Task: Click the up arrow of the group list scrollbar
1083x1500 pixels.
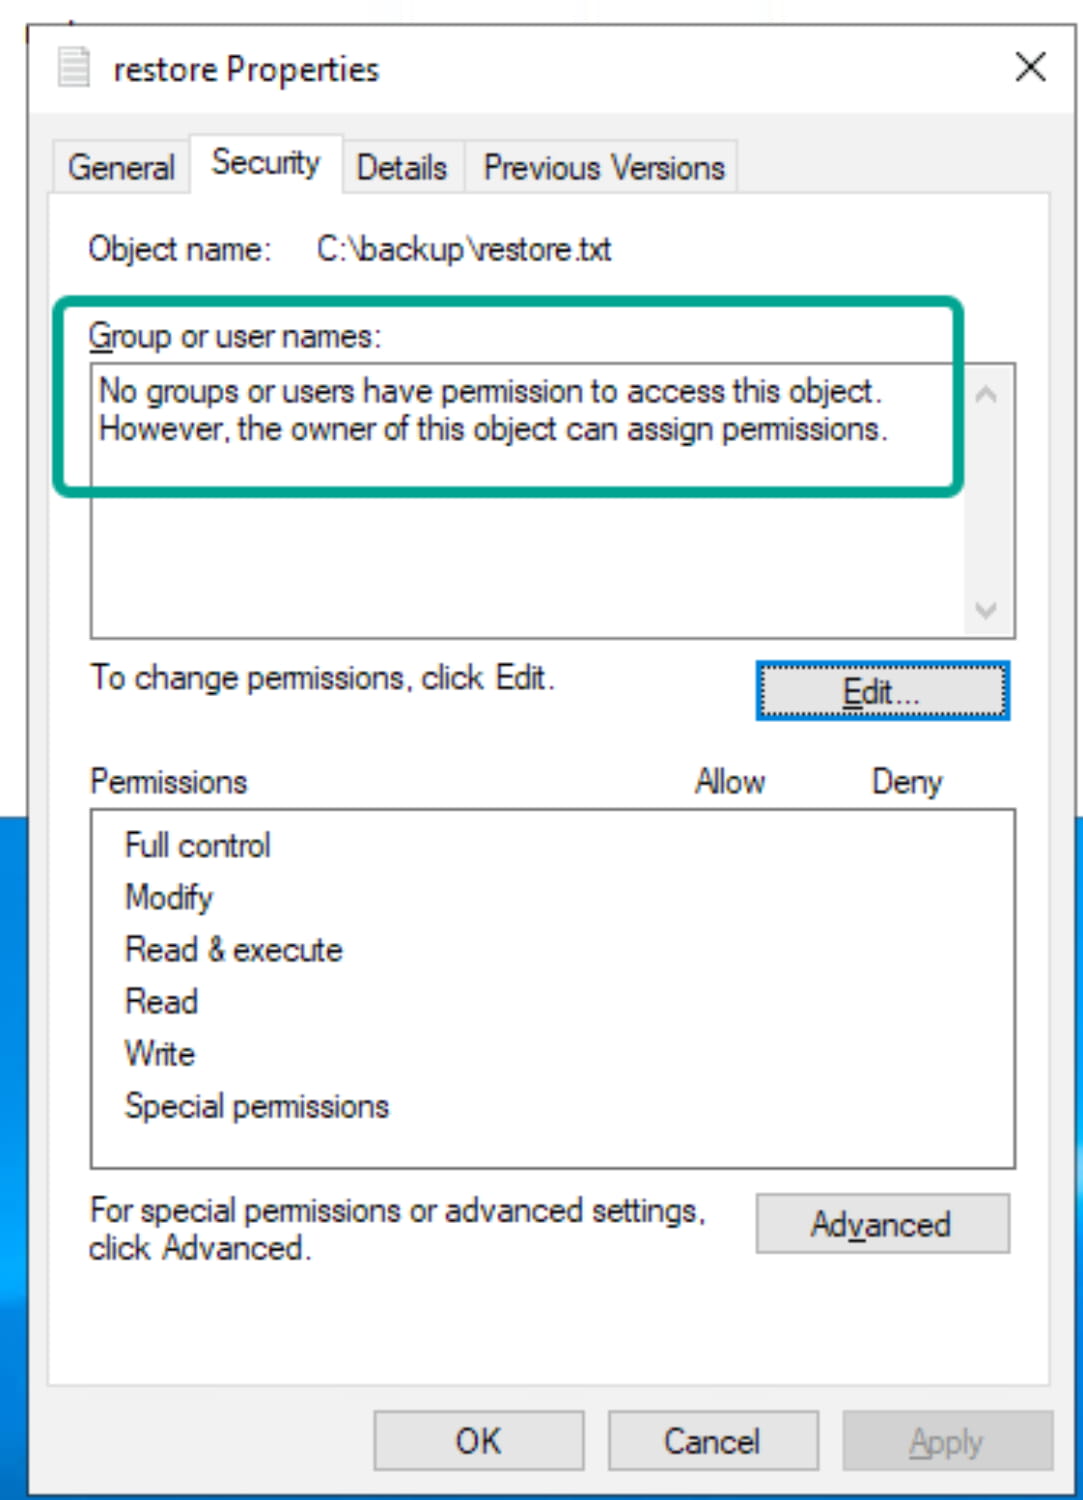Action: (x=986, y=394)
